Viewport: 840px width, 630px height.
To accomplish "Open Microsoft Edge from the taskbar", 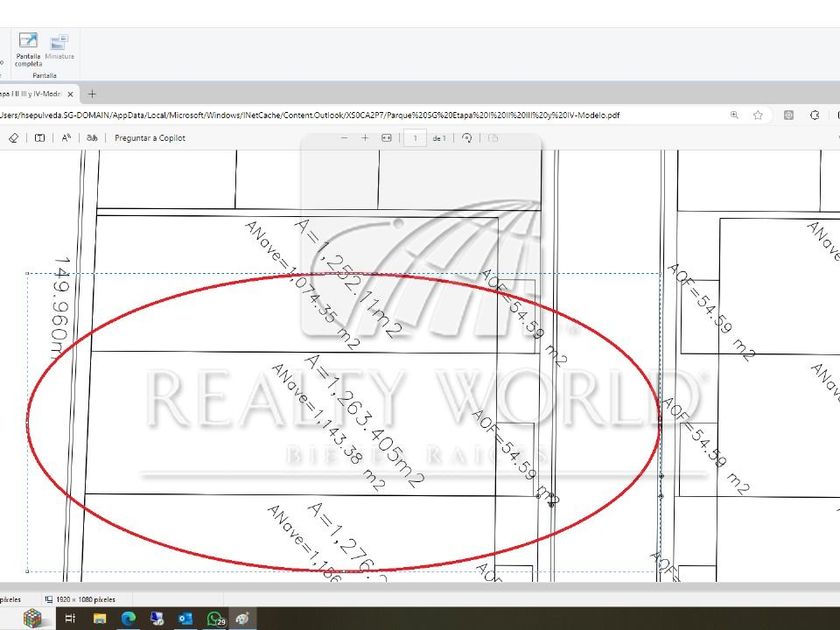I will point(128,619).
